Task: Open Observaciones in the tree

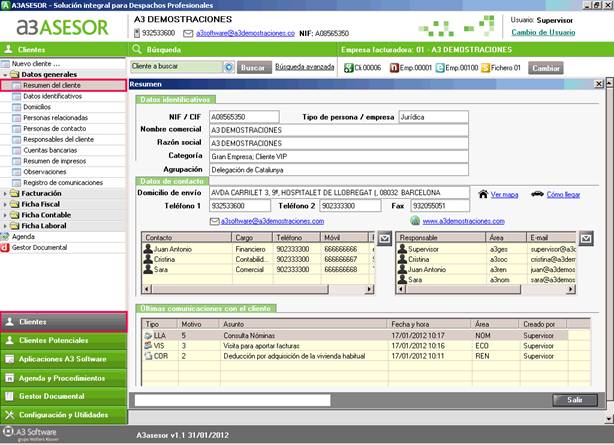Action: (45, 172)
